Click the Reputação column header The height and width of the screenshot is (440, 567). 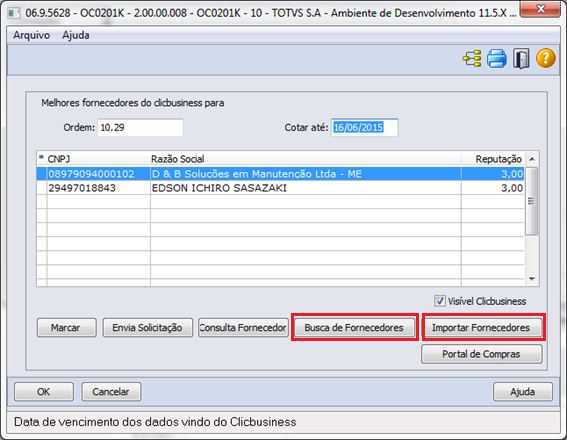[493, 159]
